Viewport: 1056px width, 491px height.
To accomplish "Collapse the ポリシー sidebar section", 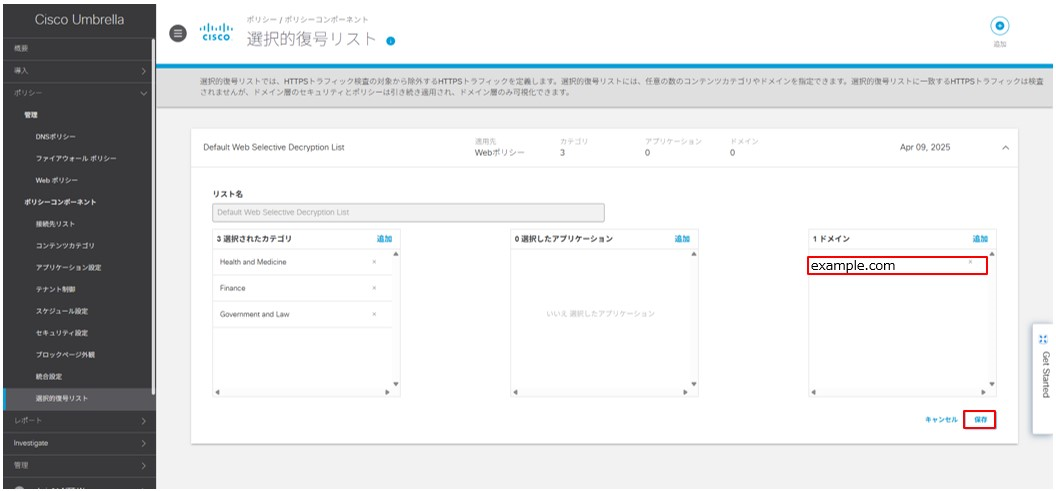I will coord(143,93).
